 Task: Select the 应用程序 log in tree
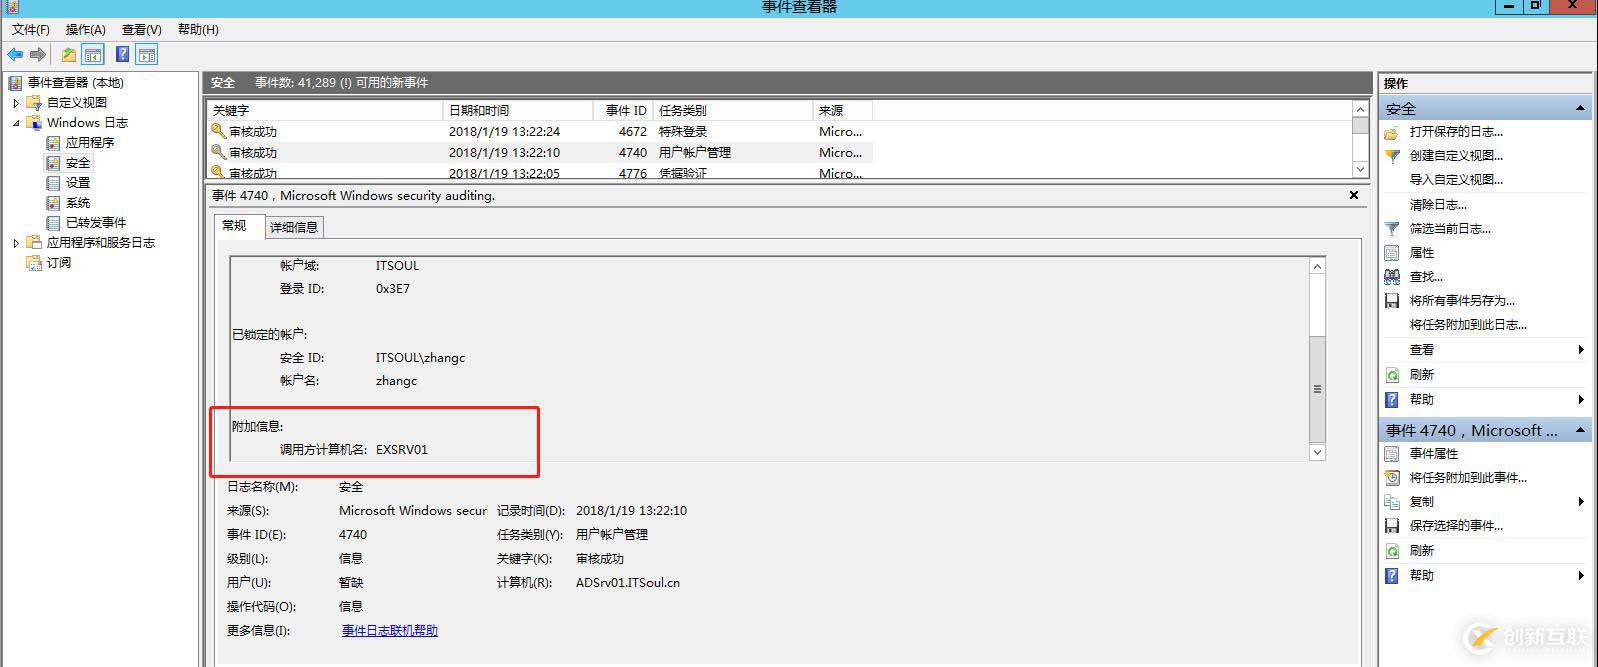tap(90, 143)
